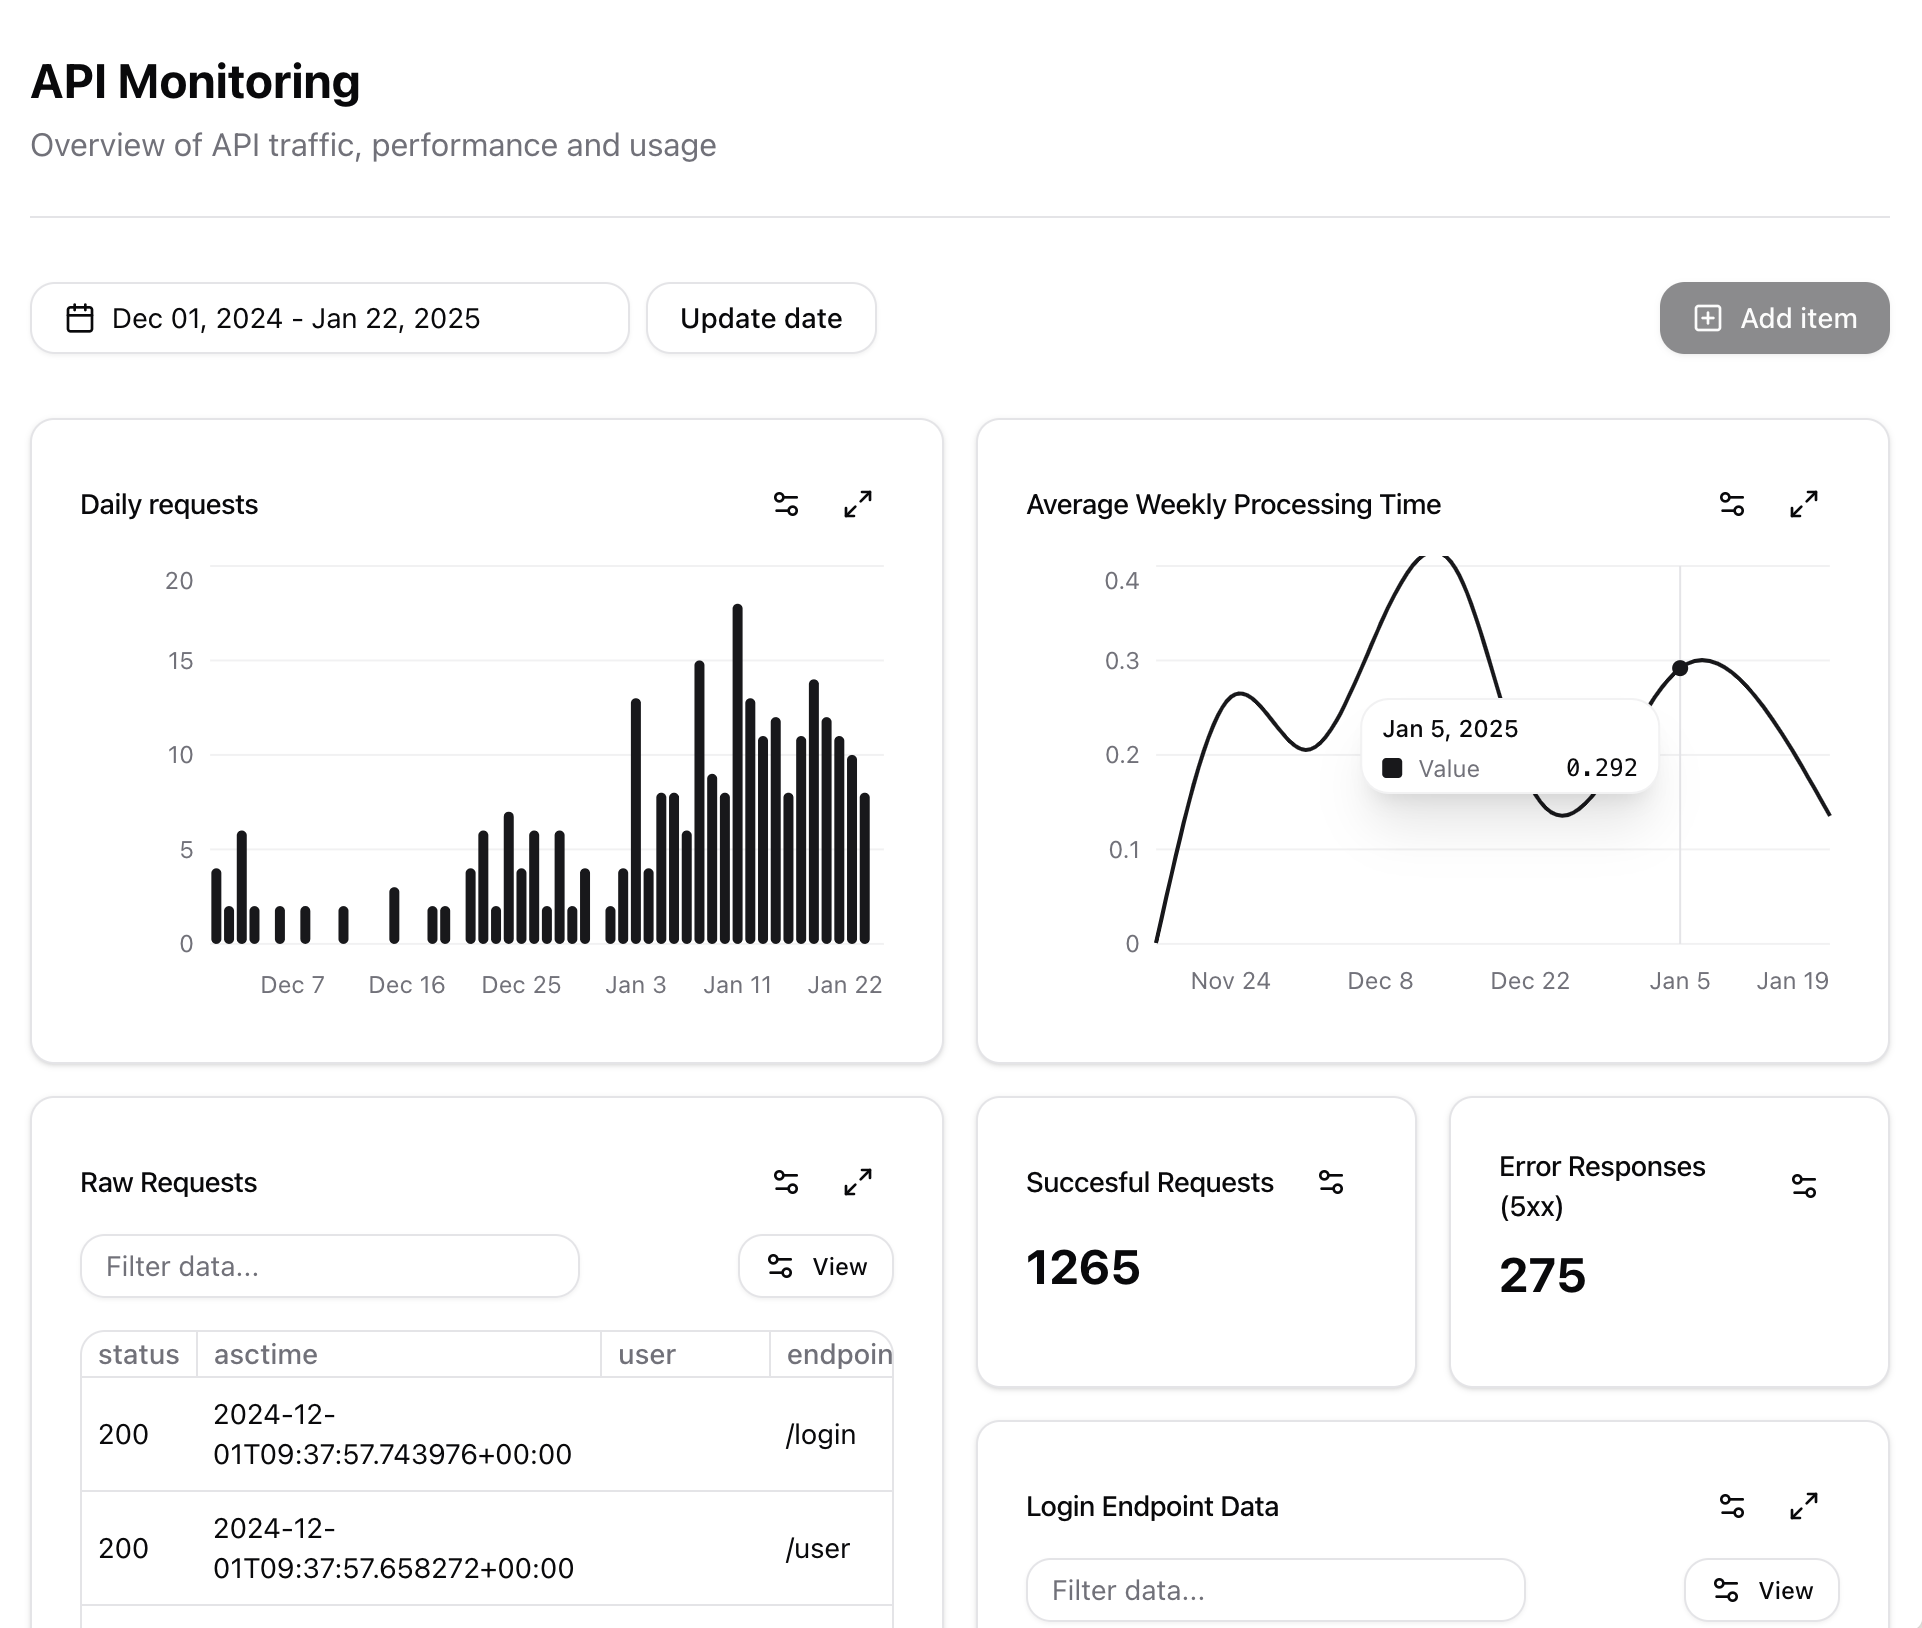Viewport: 1922px width, 1628px height.
Task: Click the Error Responses (5xx) title
Action: coord(1602,1186)
